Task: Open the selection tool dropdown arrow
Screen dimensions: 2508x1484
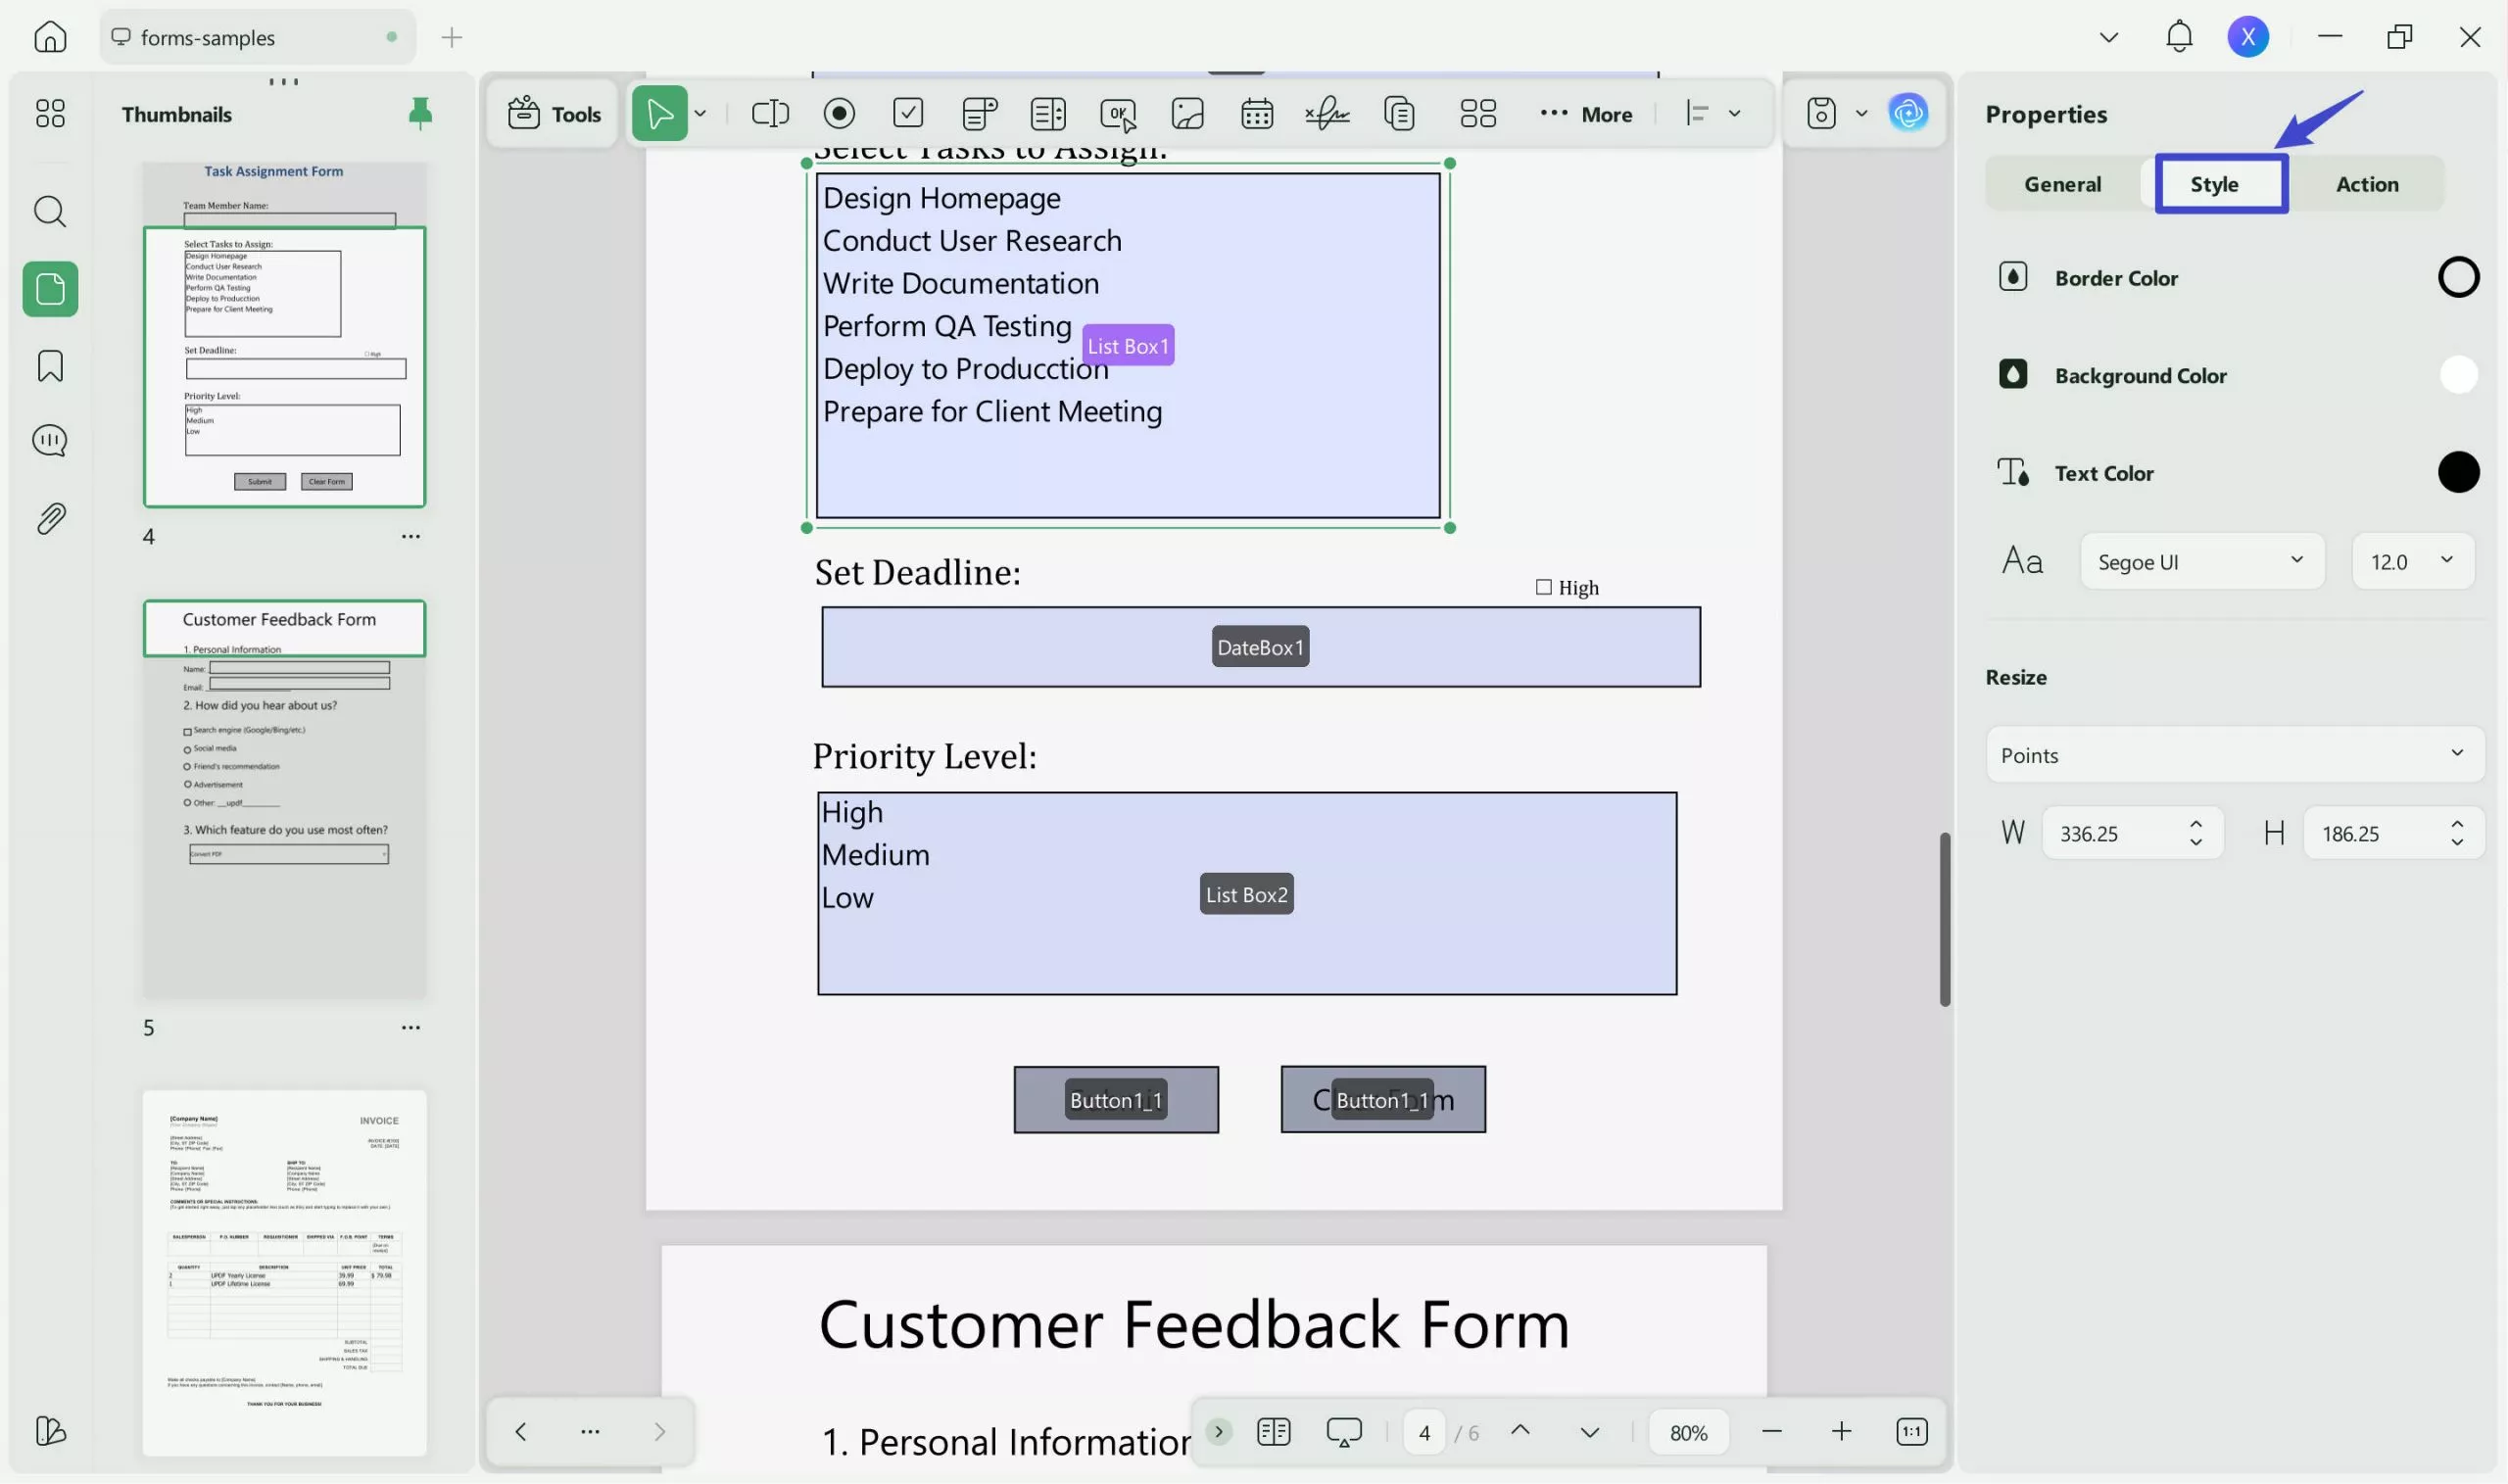Action: click(700, 113)
